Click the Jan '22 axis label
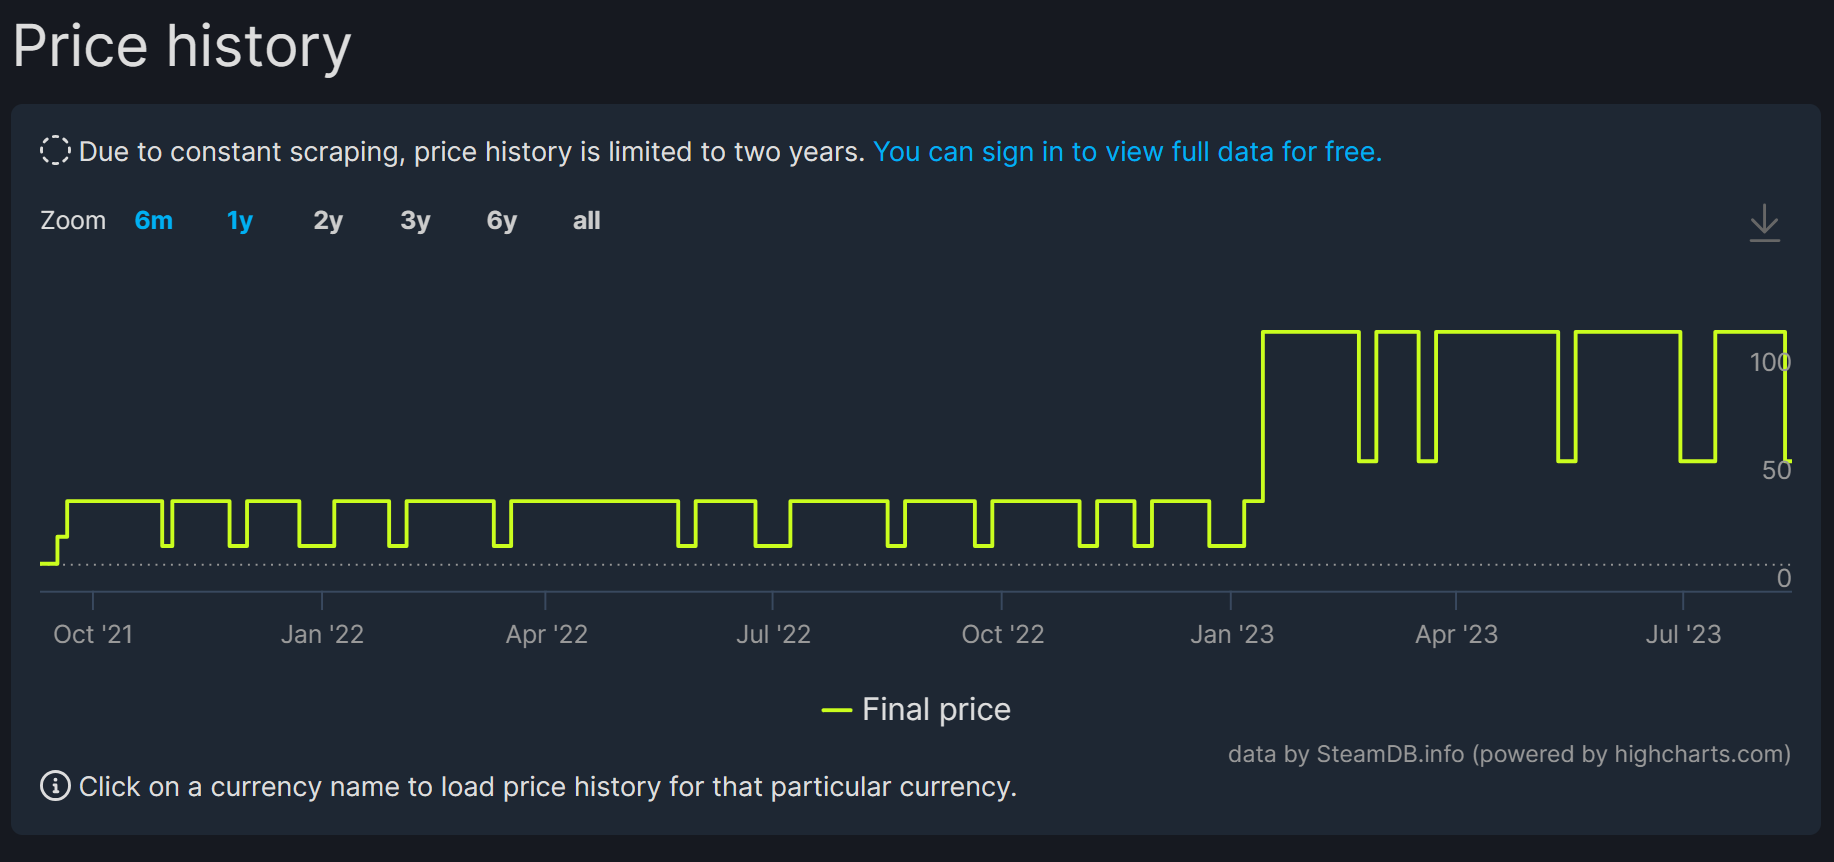 (322, 634)
